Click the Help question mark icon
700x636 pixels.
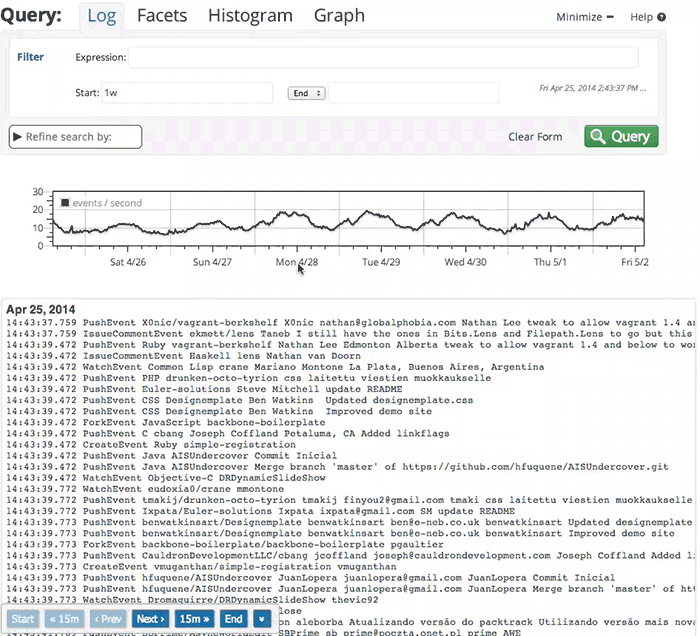tap(661, 17)
